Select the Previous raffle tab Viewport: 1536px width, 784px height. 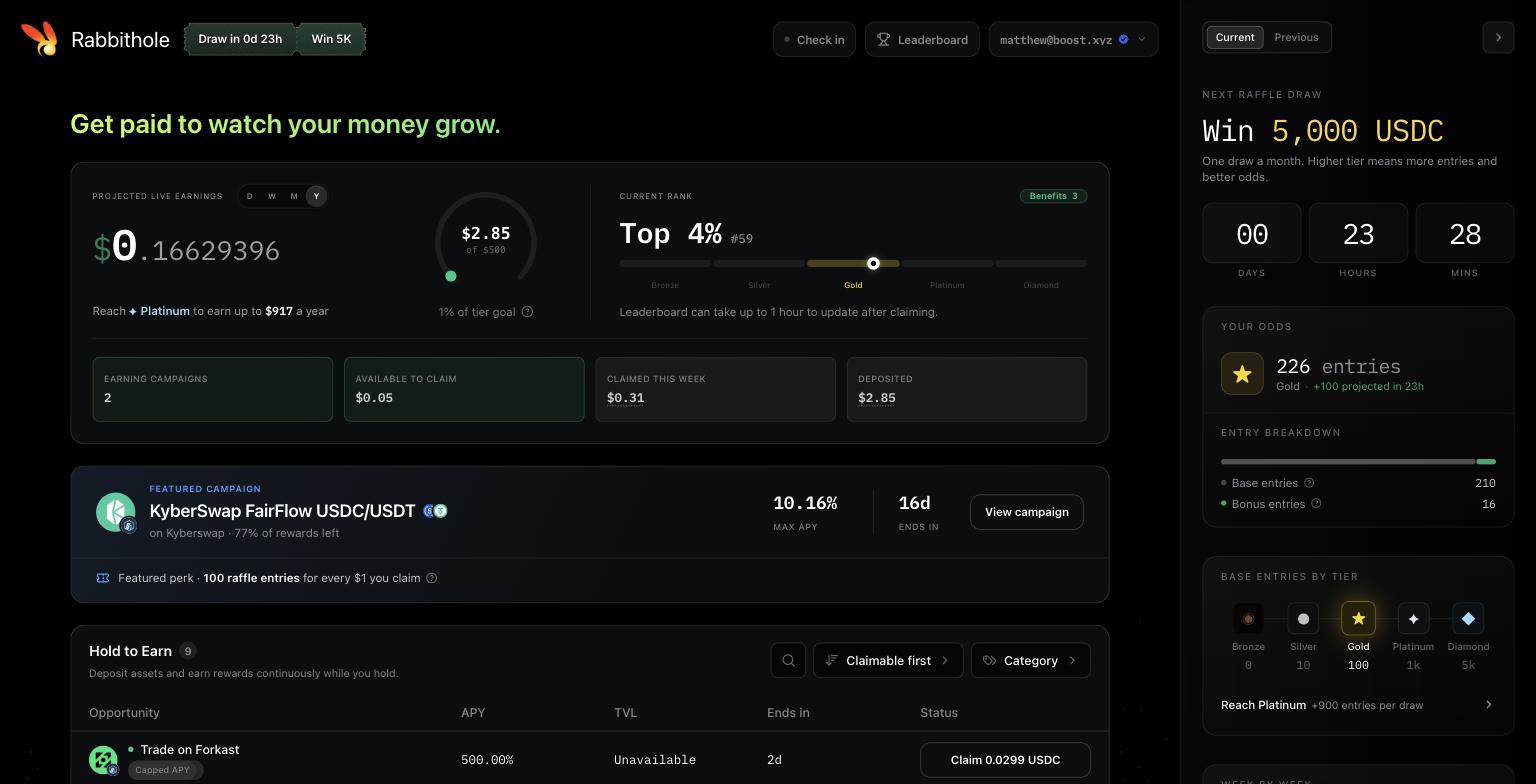[x=1296, y=37]
